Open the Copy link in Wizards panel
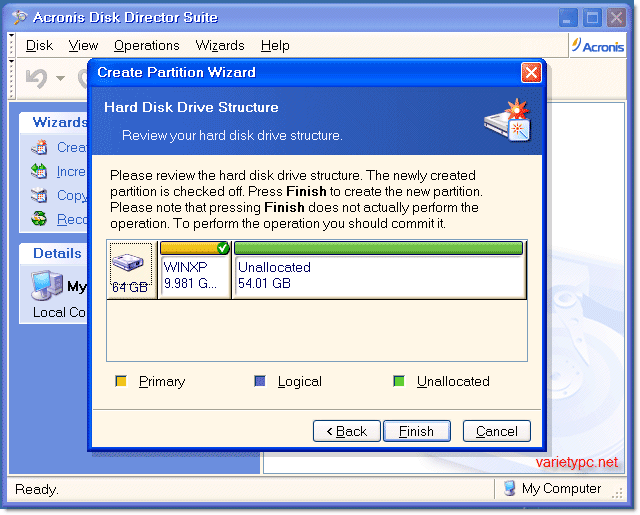 (x=71, y=195)
